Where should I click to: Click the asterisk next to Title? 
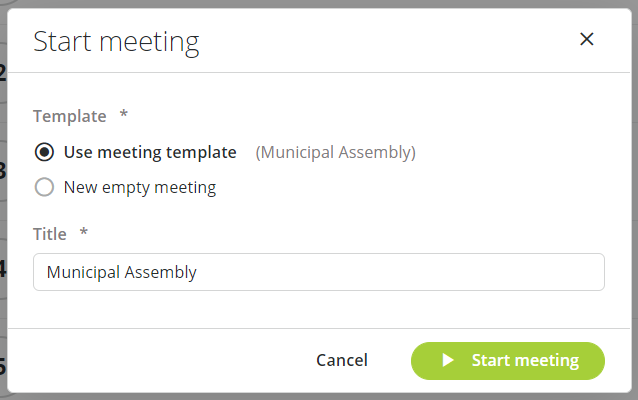point(84,233)
